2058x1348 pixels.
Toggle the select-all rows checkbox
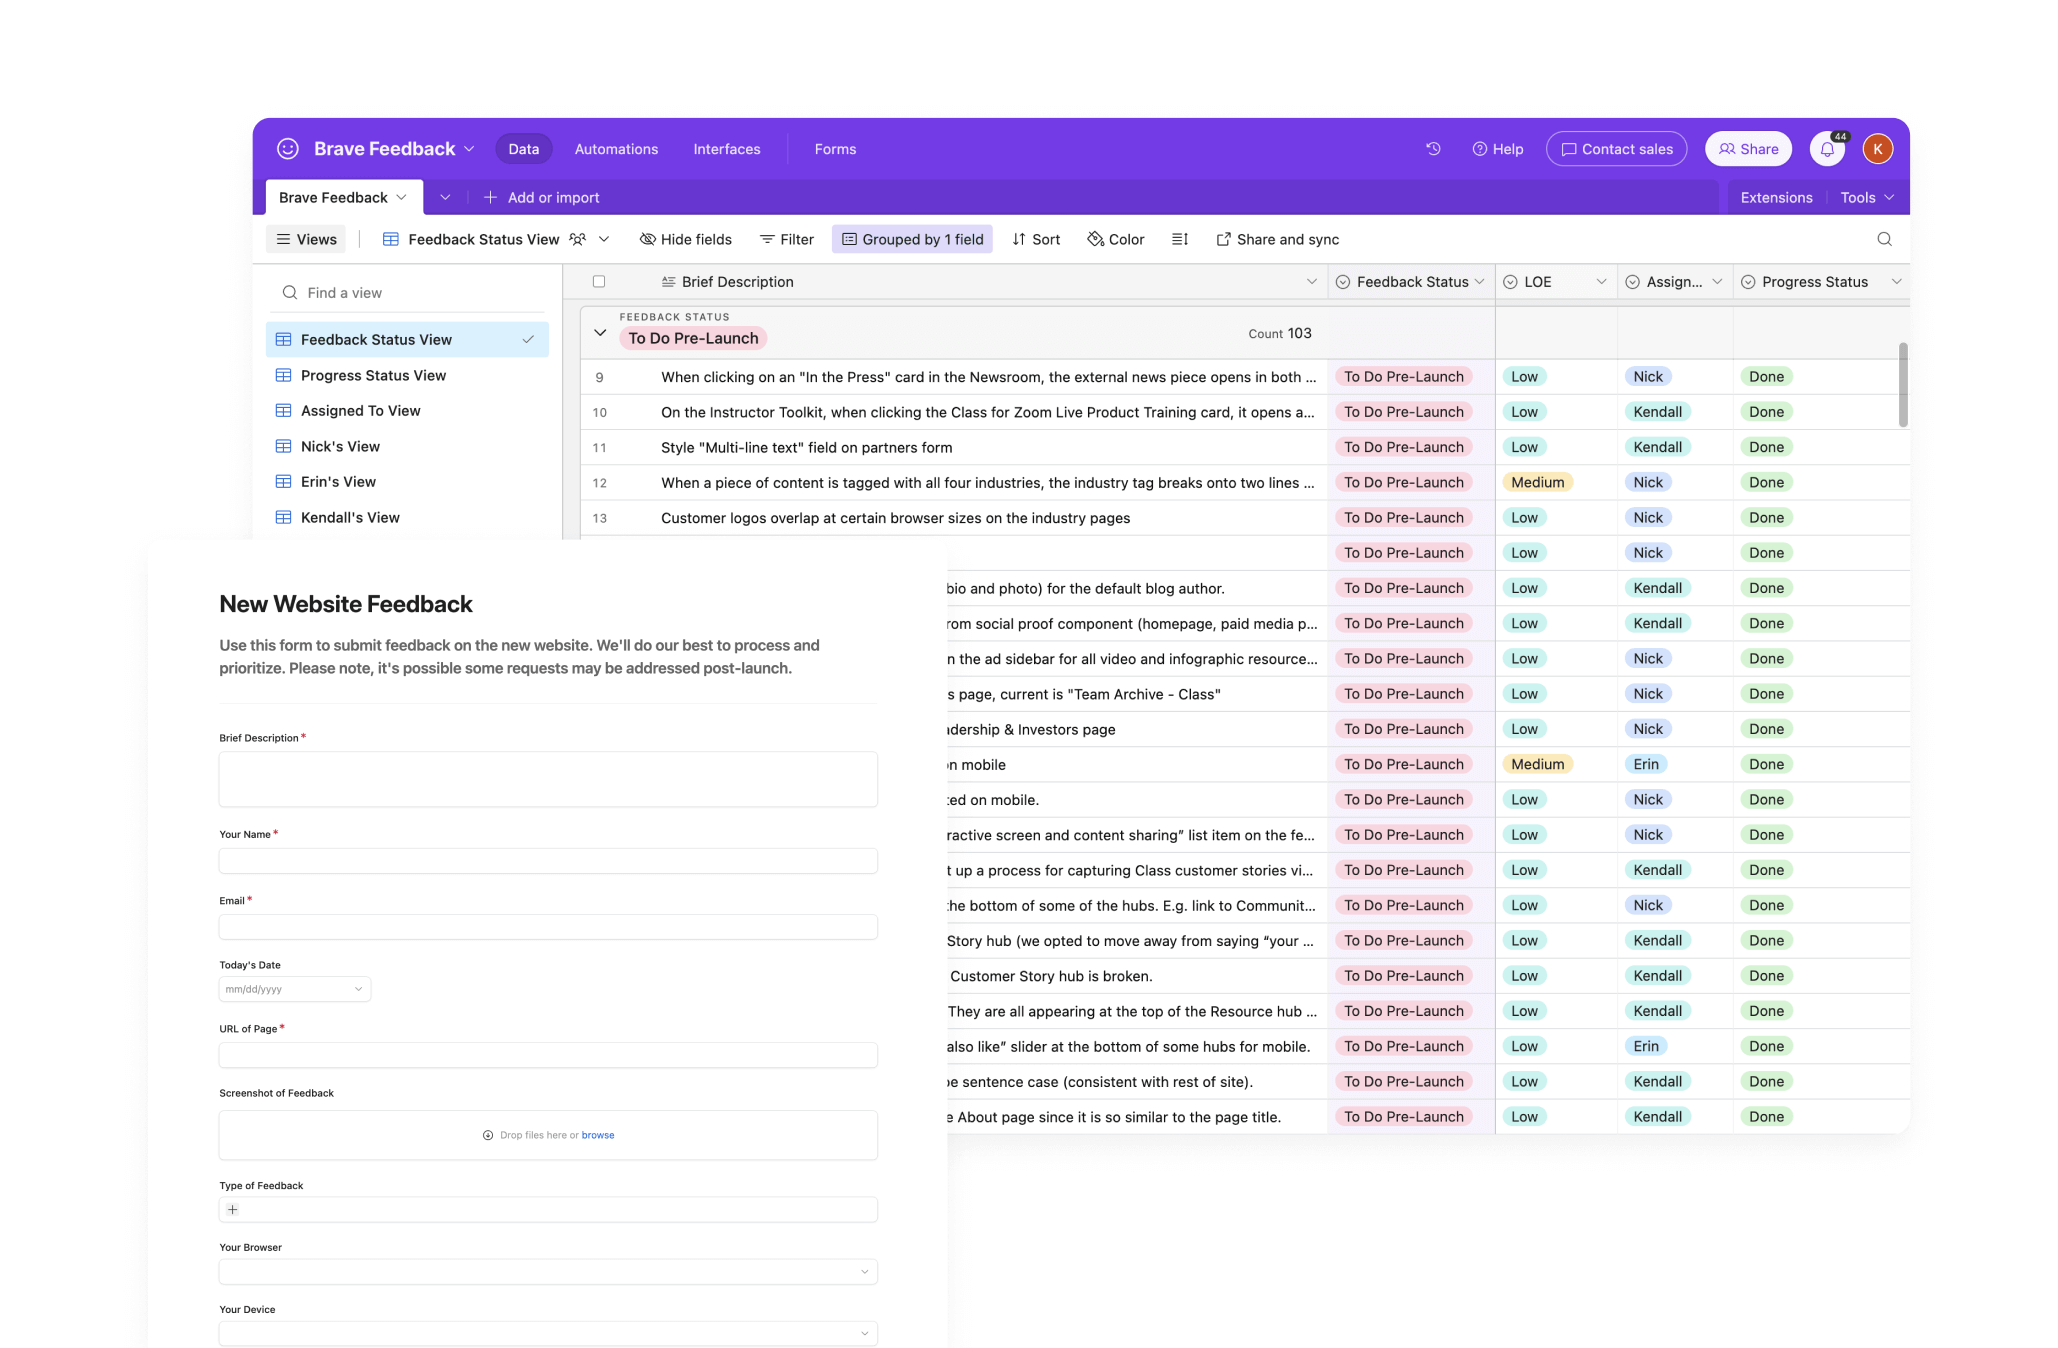(599, 282)
